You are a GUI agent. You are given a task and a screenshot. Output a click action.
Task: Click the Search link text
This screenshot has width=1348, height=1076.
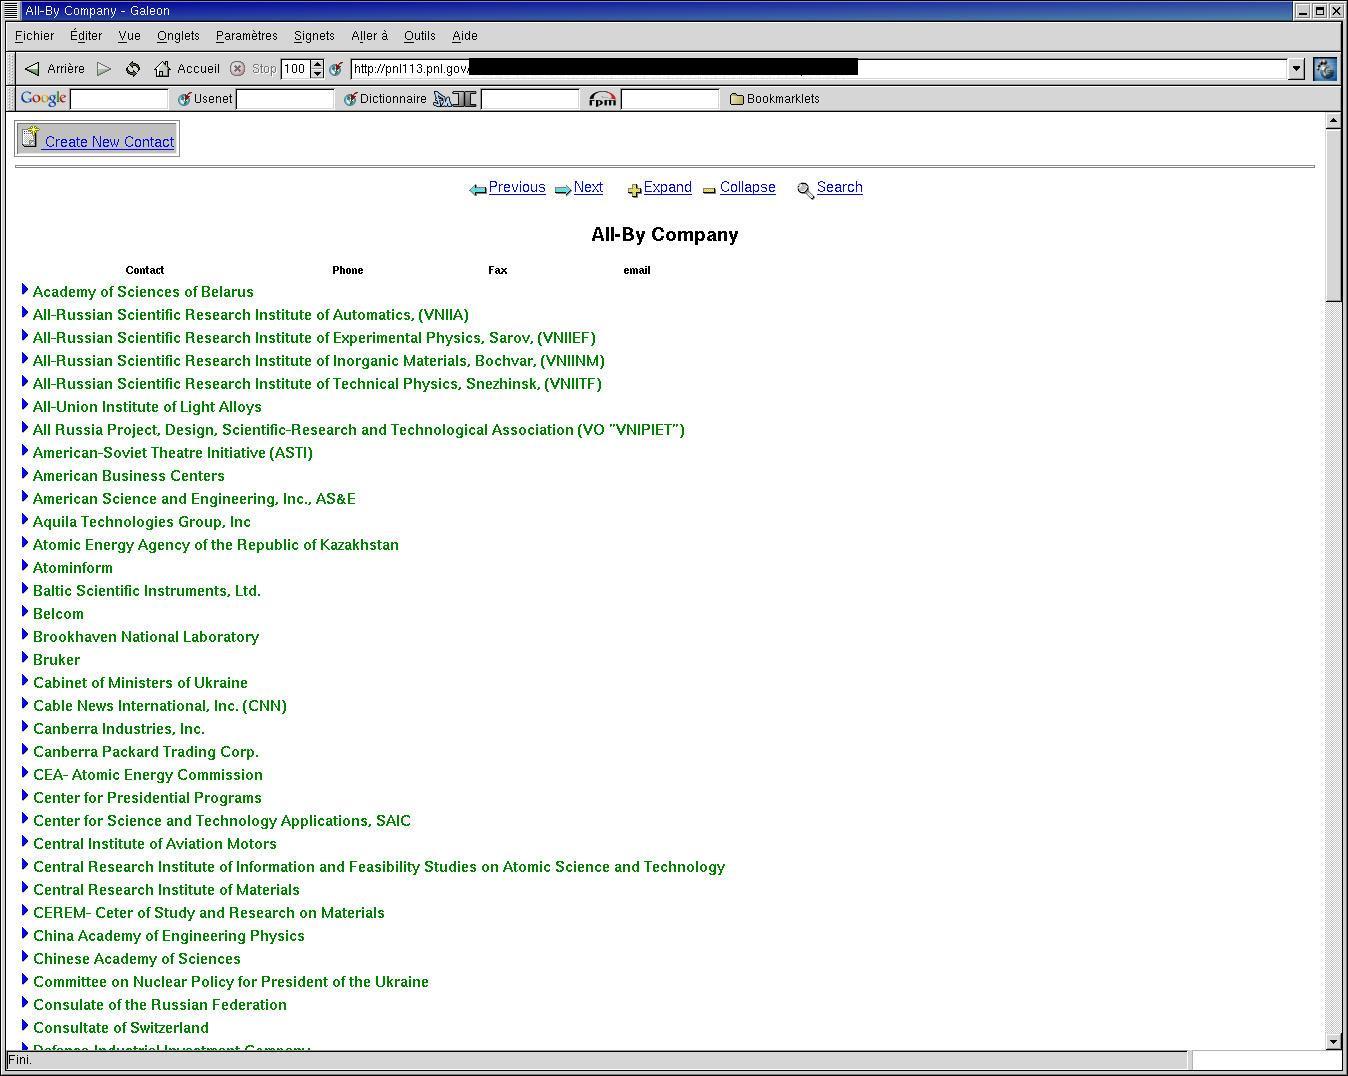point(839,187)
